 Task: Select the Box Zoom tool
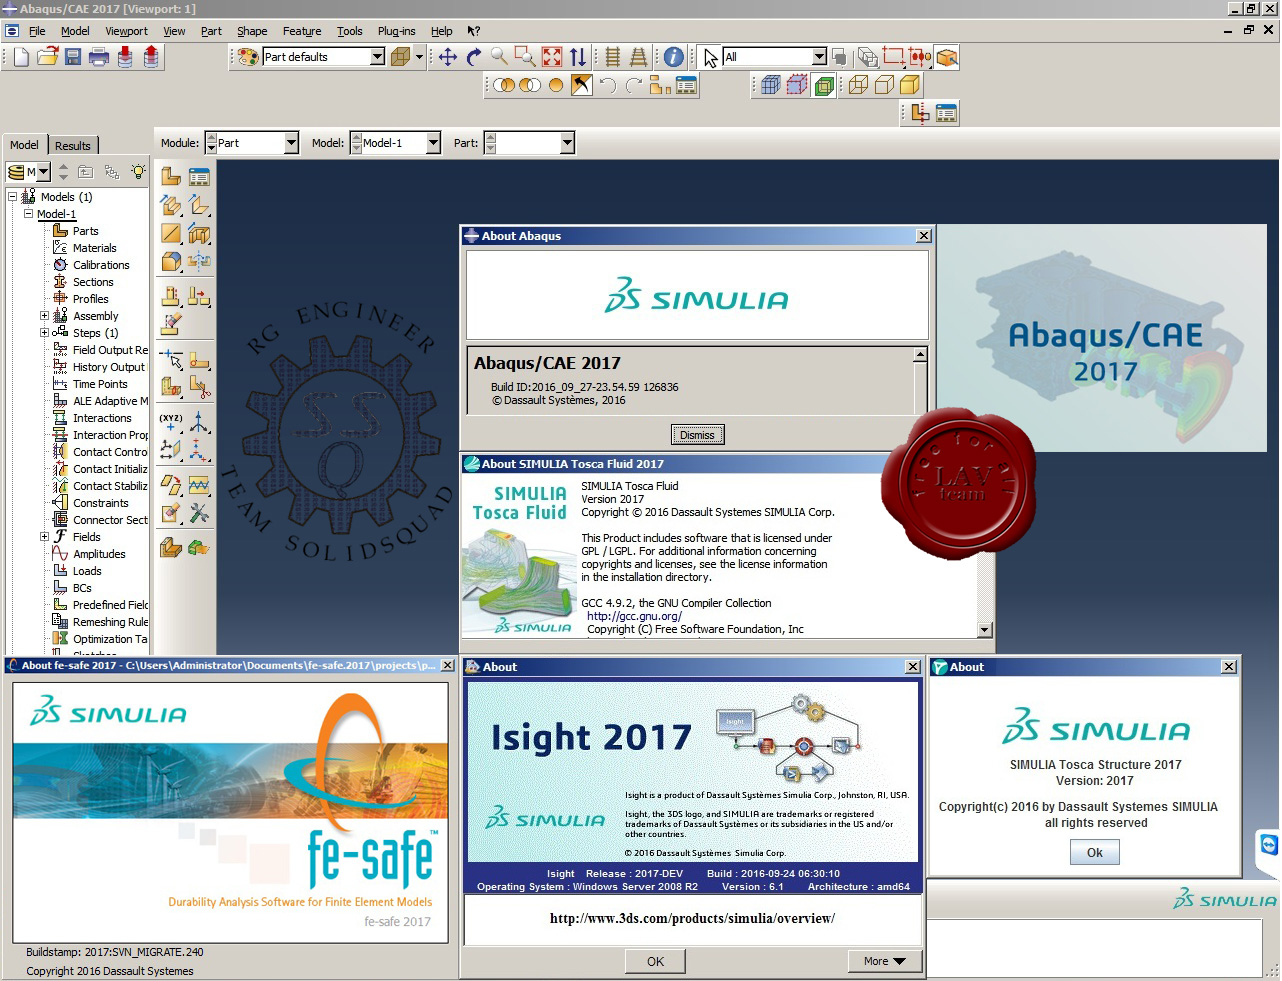point(525,57)
